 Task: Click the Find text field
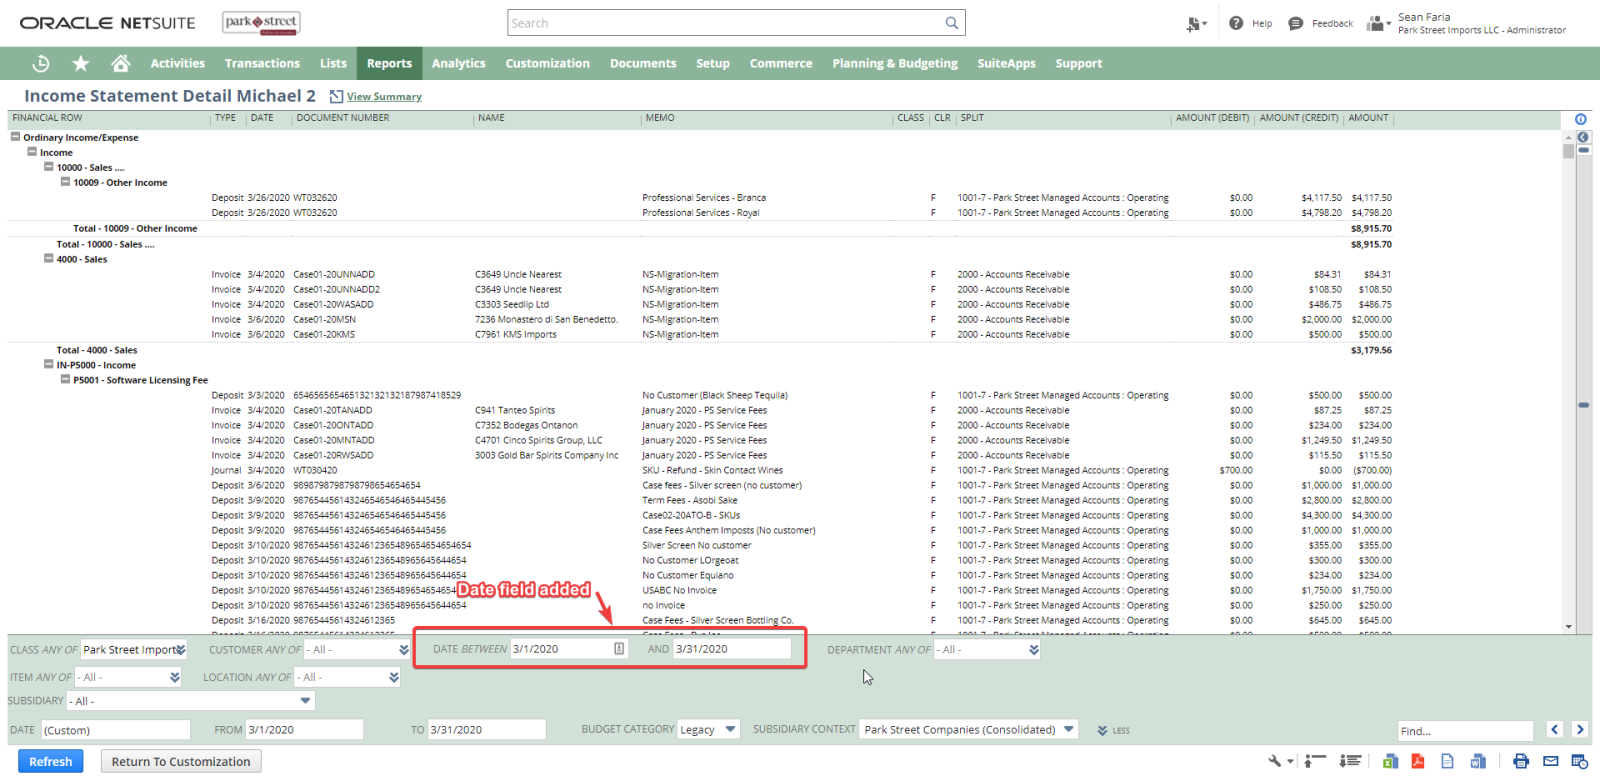click(x=1465, y=731)
